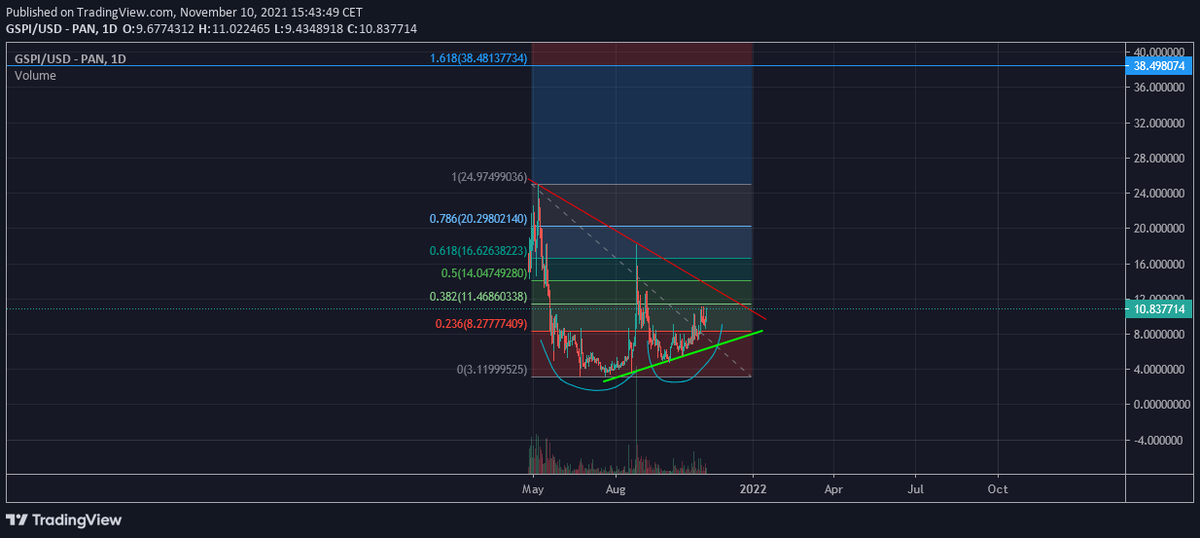
Task: Click the 0(3.11999525) Fibonacci base label
Action: 492,369
